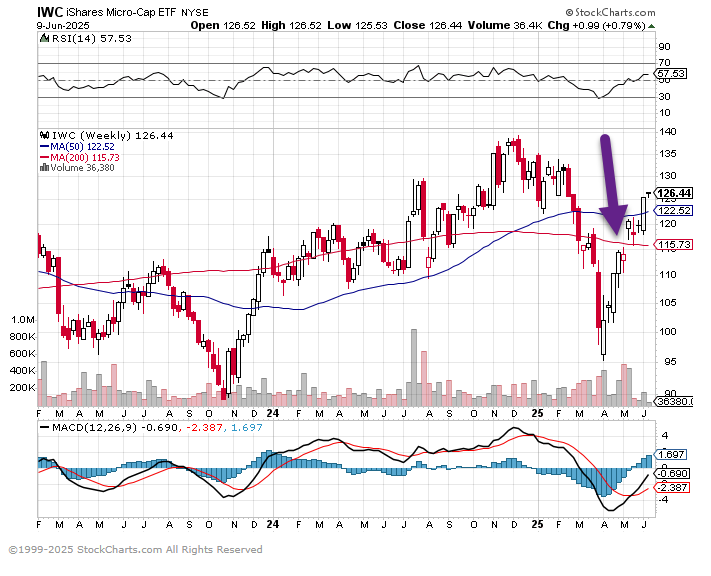
Task: Select the blue MA(50) line swatch
Action: click(x=44, y=146)
